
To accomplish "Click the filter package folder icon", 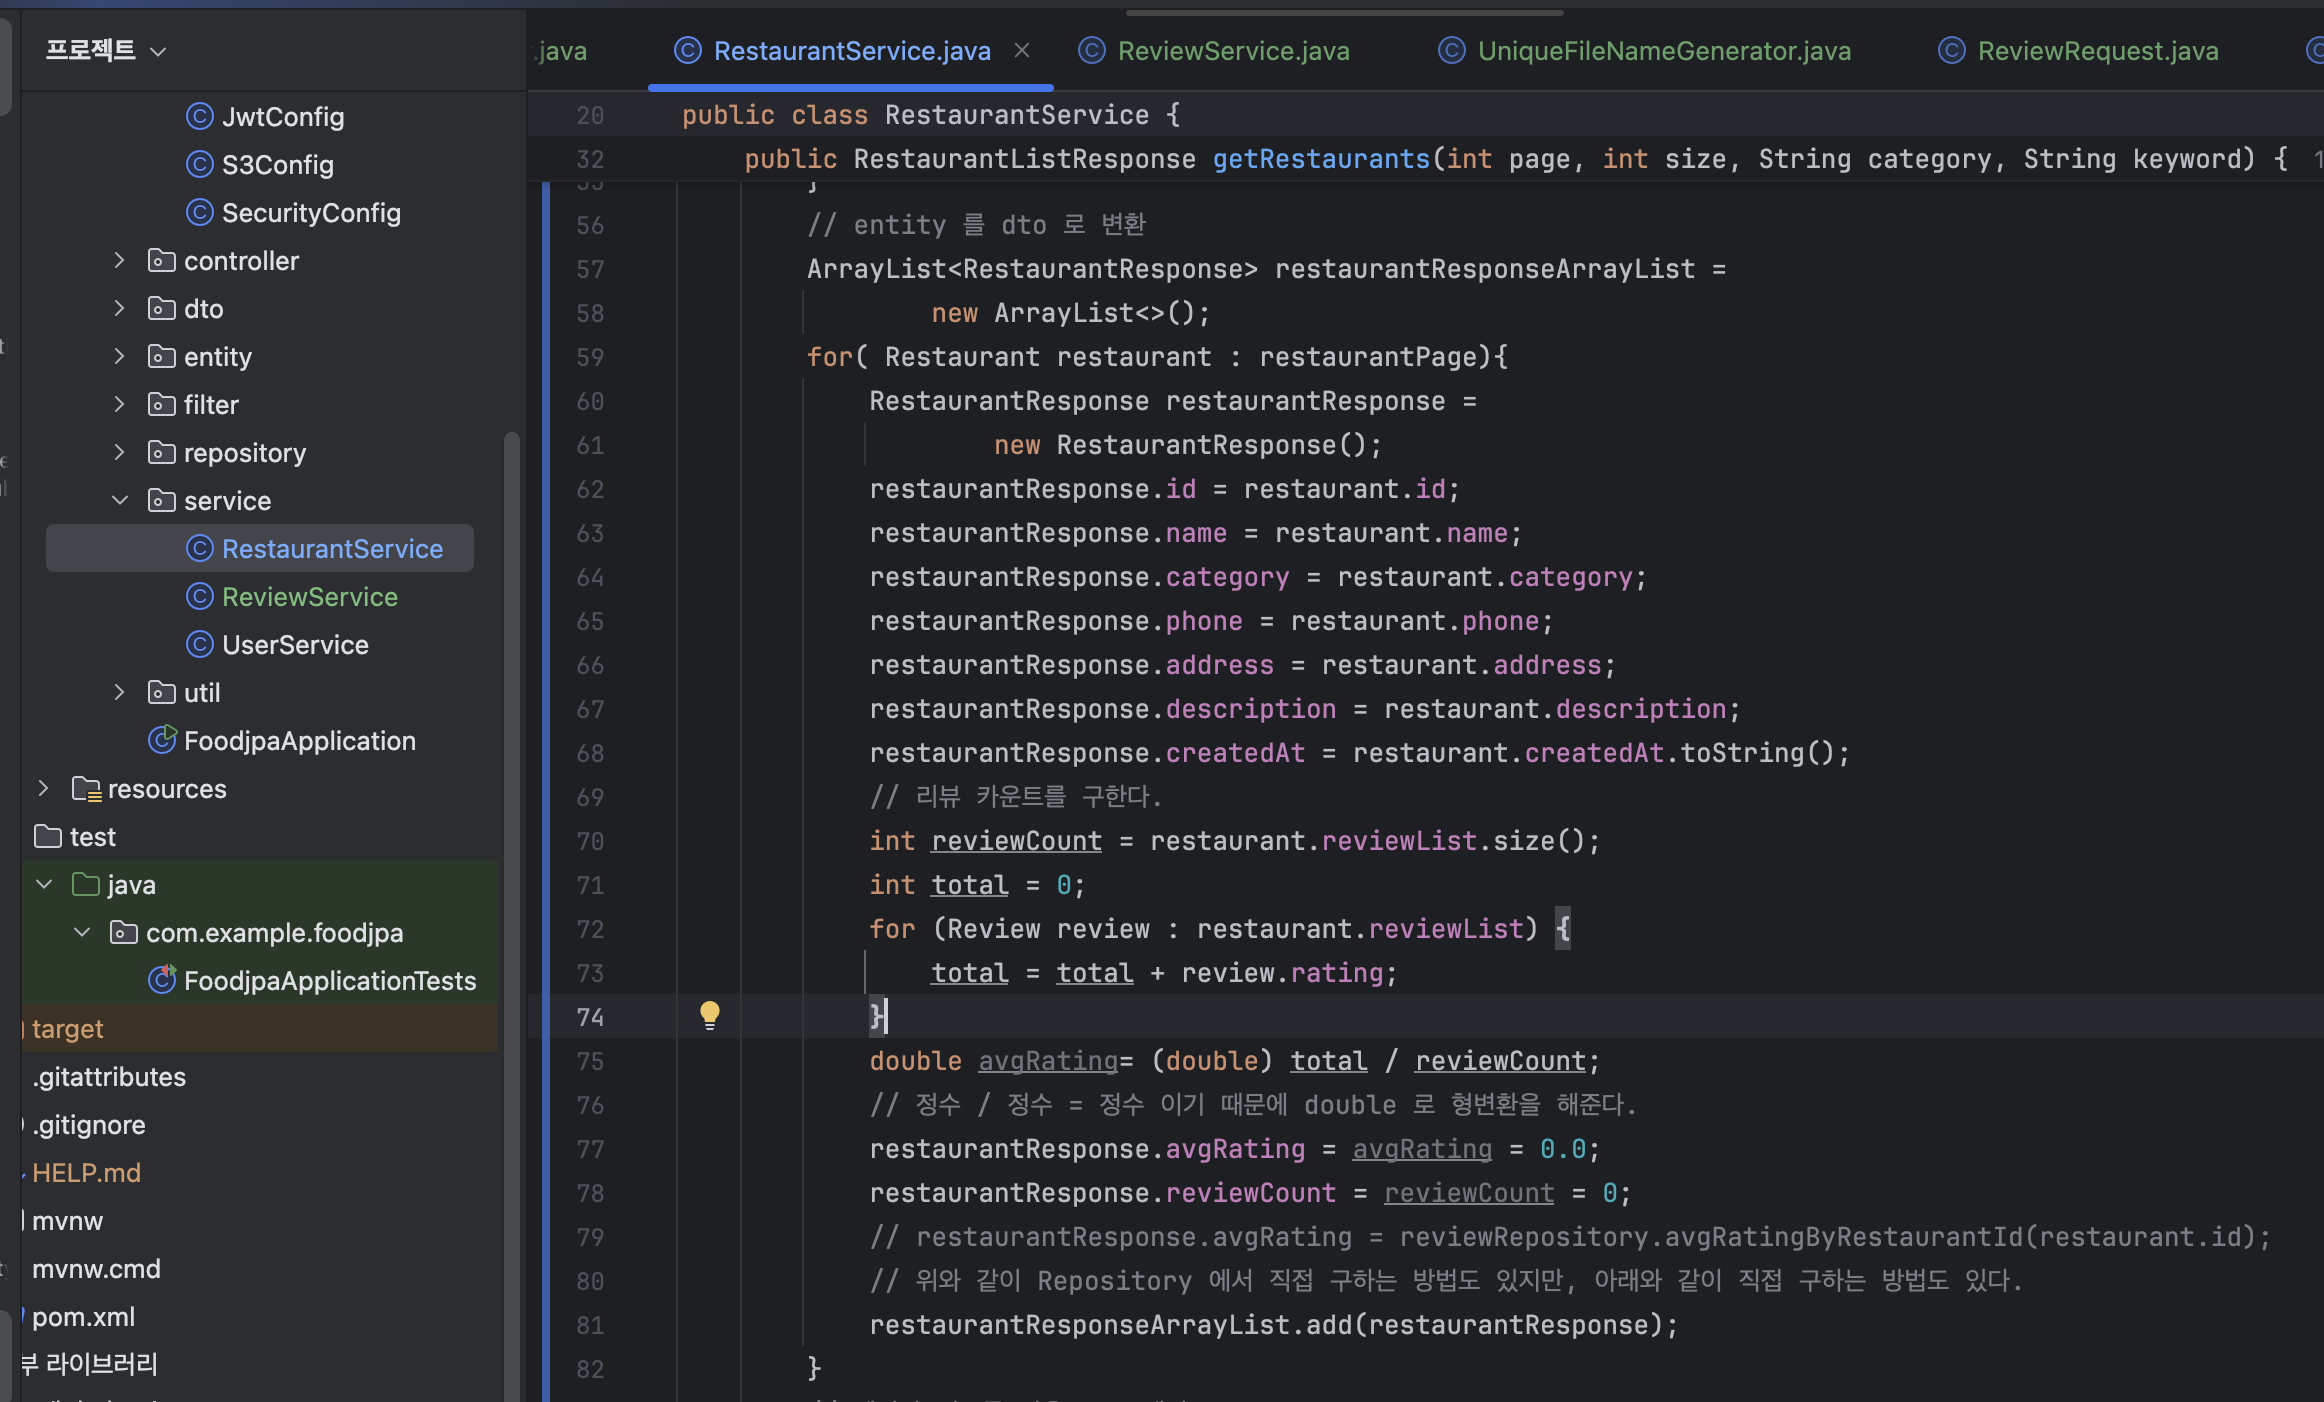I will [161, 405].
